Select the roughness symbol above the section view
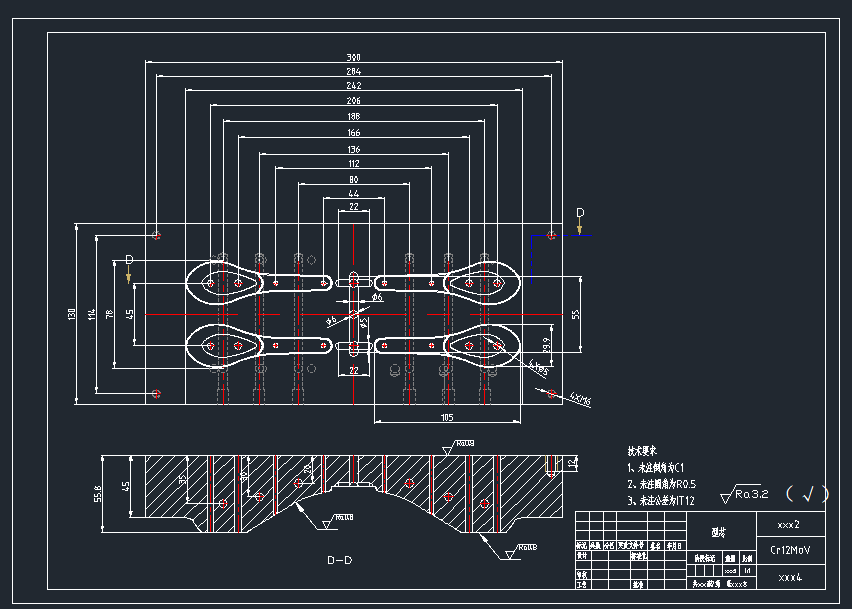The width and height of the screenshot is (852, 609). [x=458, y=447]
